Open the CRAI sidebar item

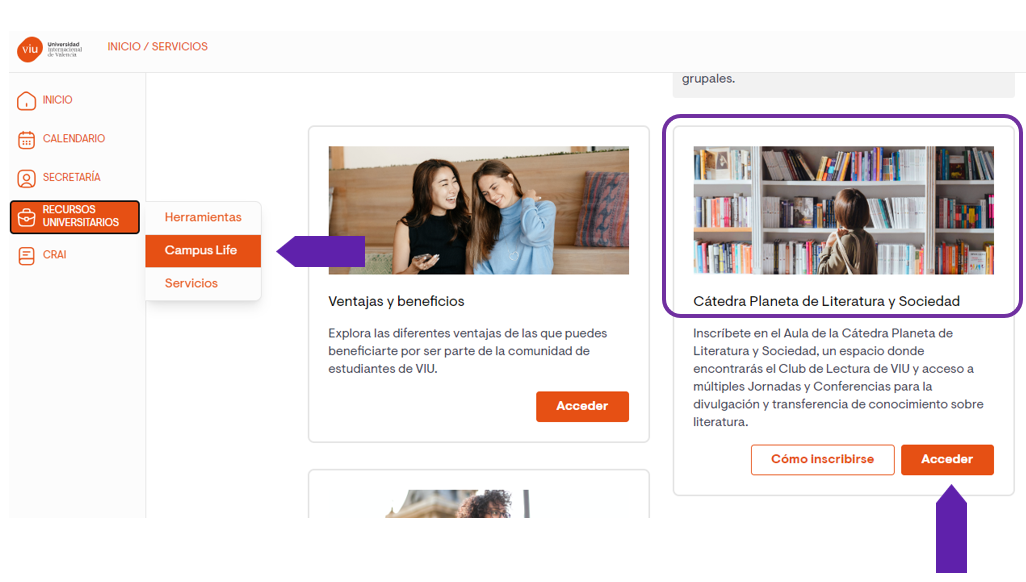54,255
